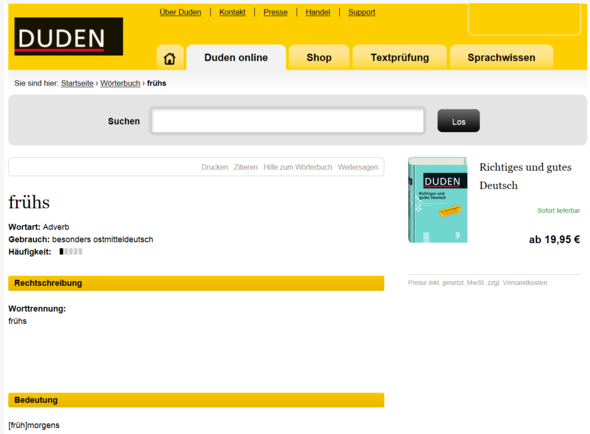The width and height of the screenshot is (590, 434).
Task: Click the frühs headword title
Action: [x=29, y=202]
